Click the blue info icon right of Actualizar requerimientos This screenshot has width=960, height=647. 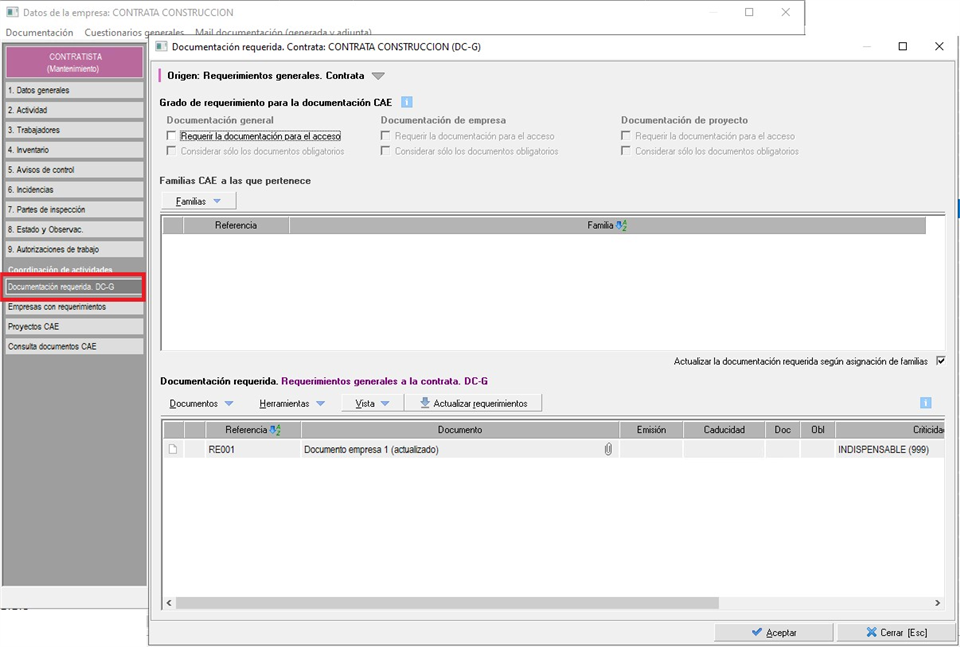[925, 403]
